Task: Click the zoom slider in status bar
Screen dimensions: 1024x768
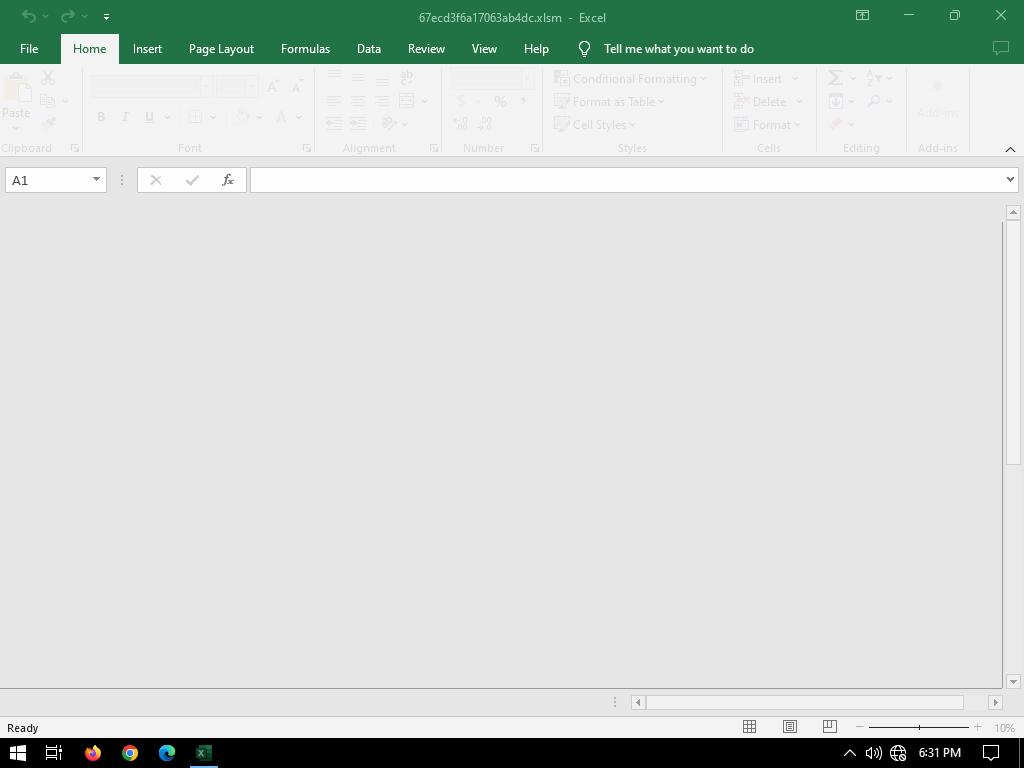Action: click(918, 727)
